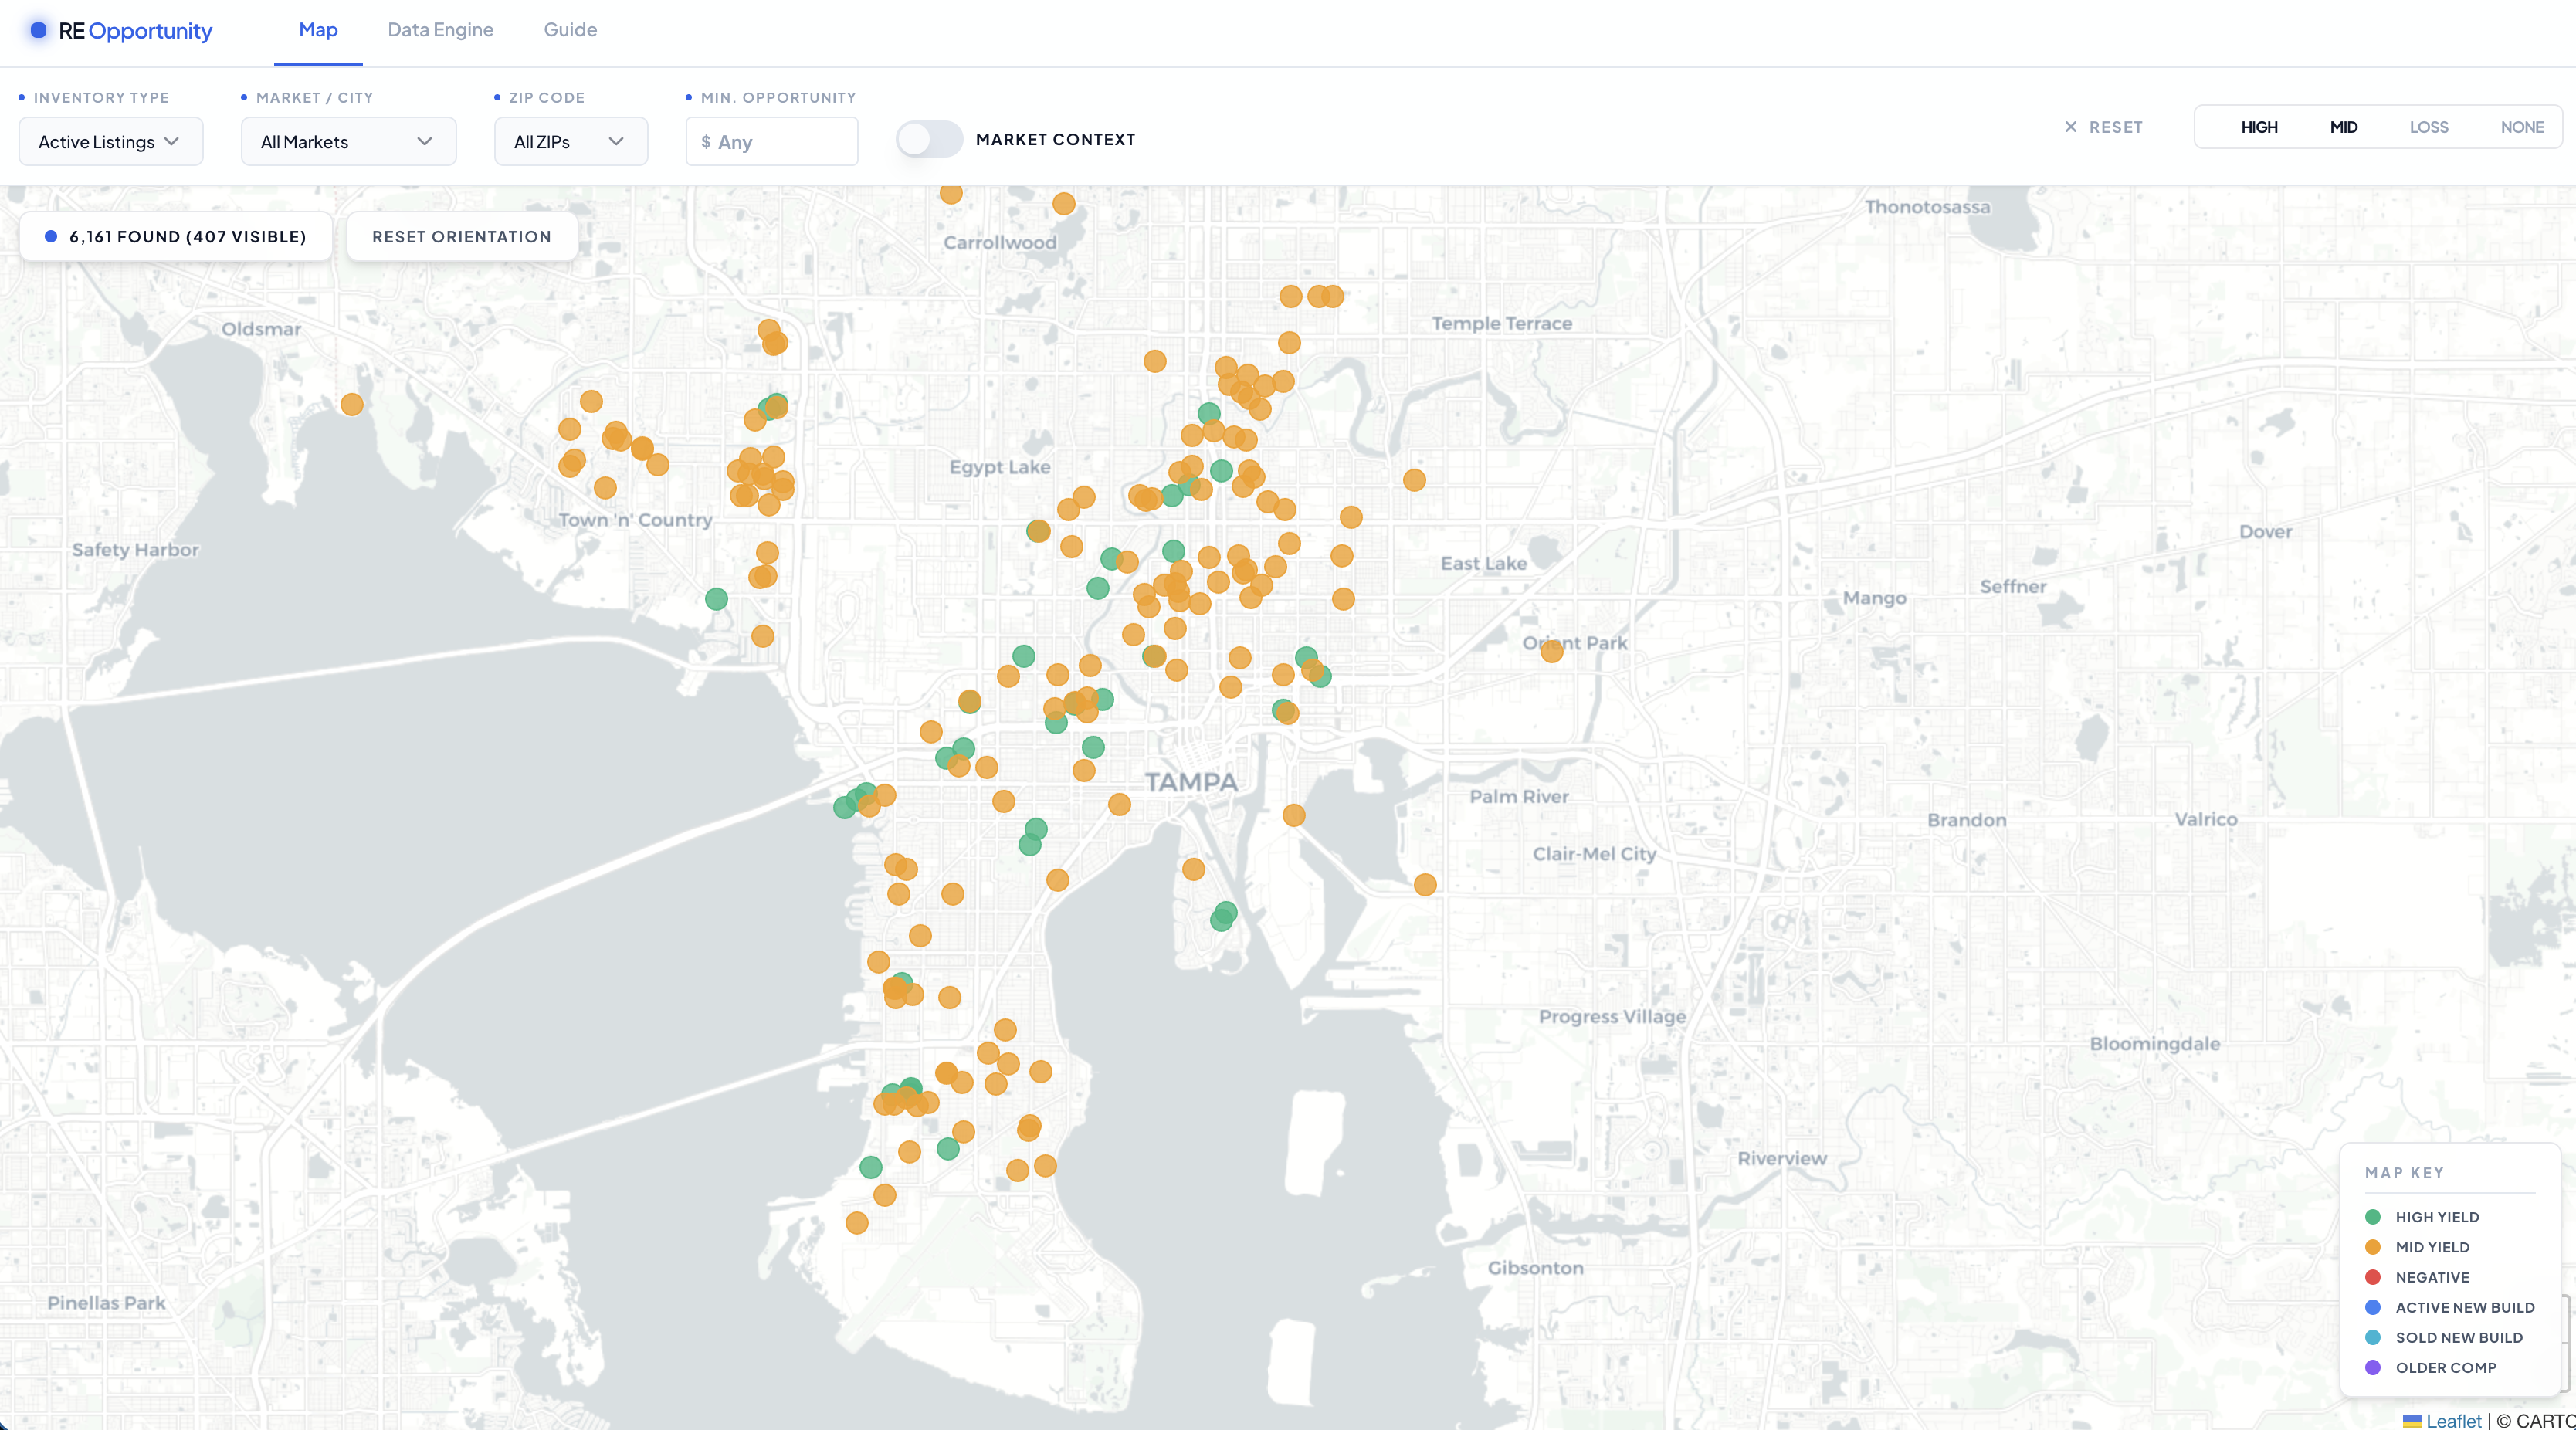Click the purple Older Comp legend dot

(2372, 1367)
